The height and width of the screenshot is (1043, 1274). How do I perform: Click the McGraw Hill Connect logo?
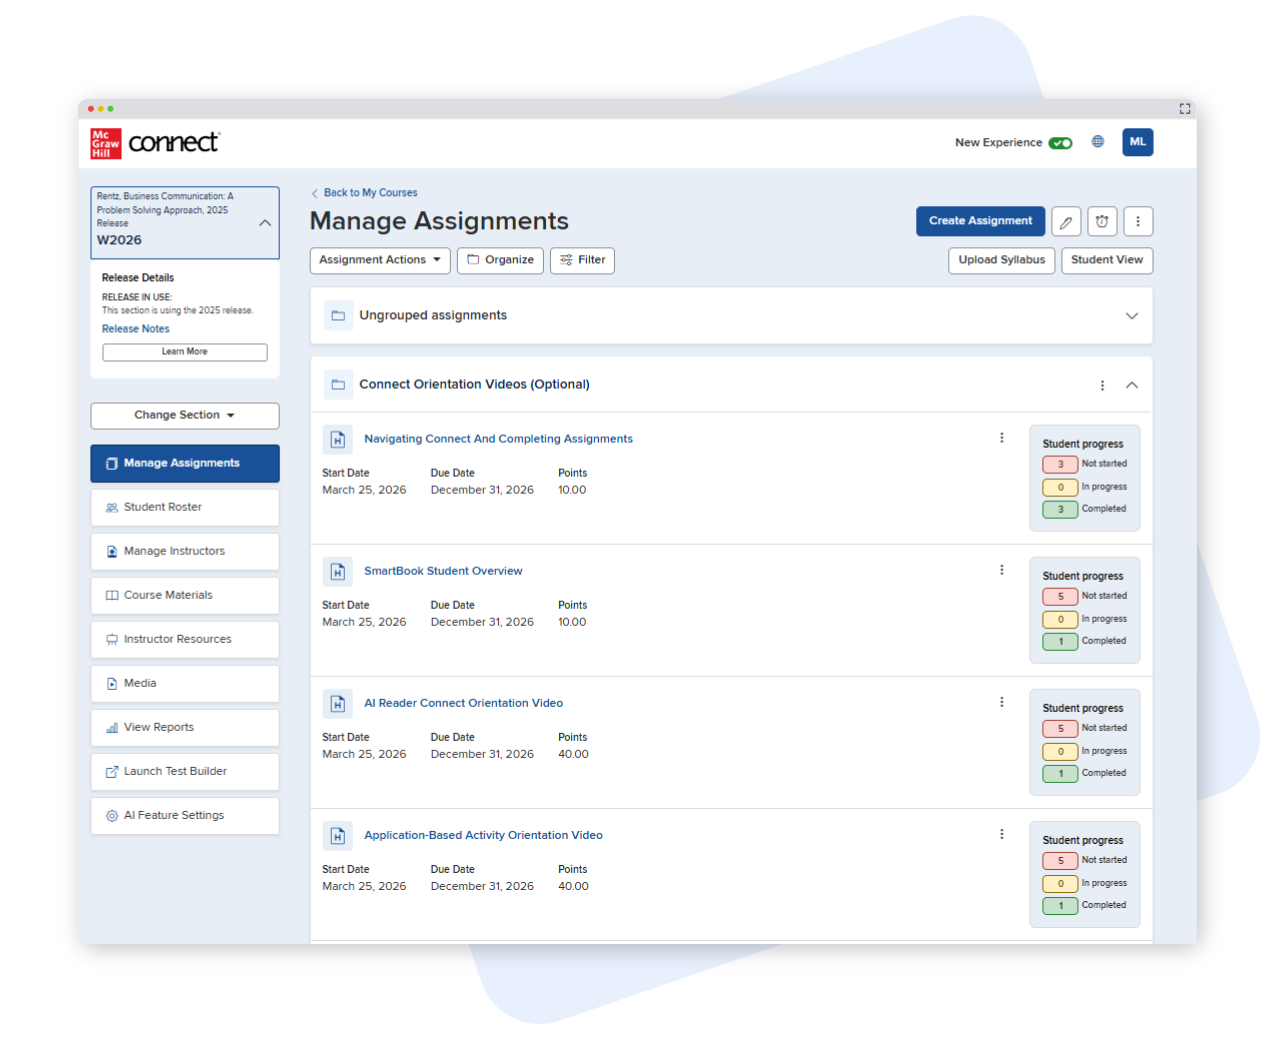click(155, 143)
